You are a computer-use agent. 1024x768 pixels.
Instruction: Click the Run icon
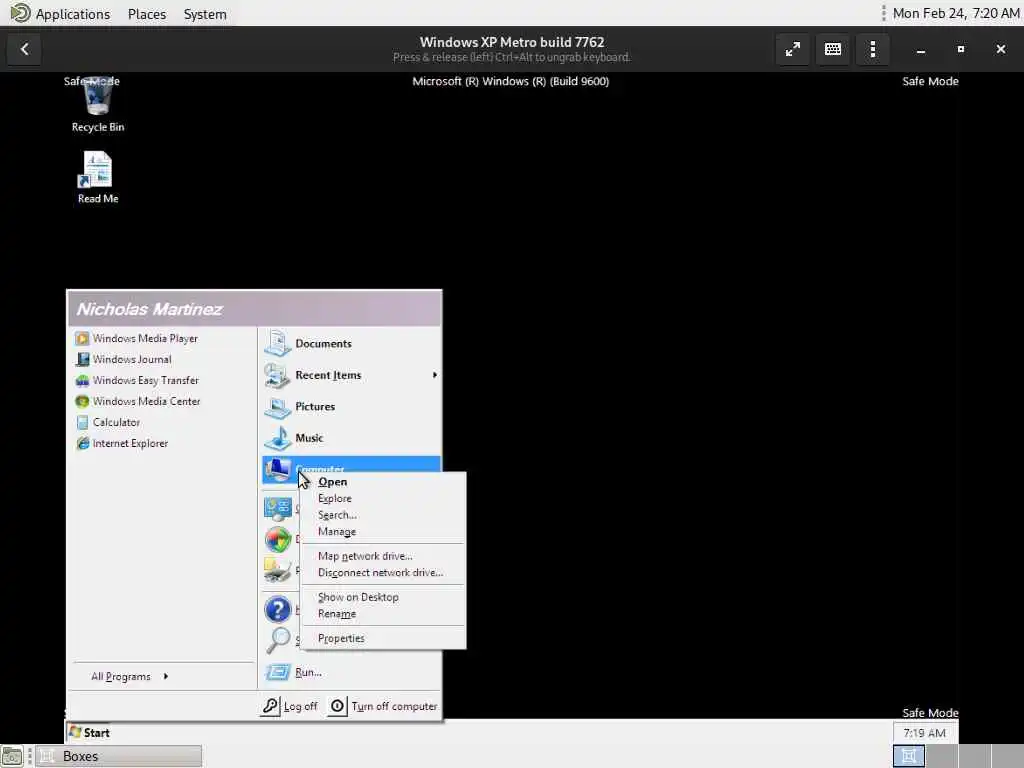click(278, 672)
